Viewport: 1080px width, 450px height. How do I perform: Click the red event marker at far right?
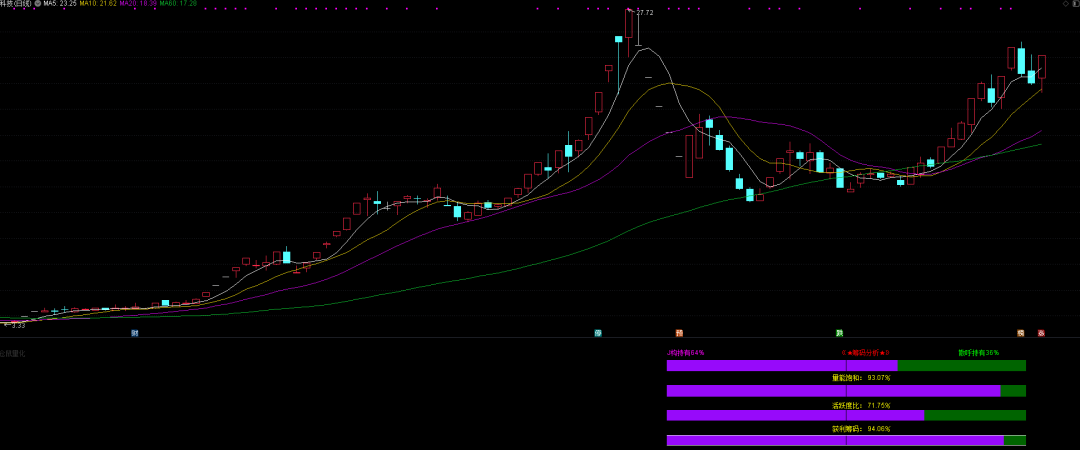[1041, 333]
